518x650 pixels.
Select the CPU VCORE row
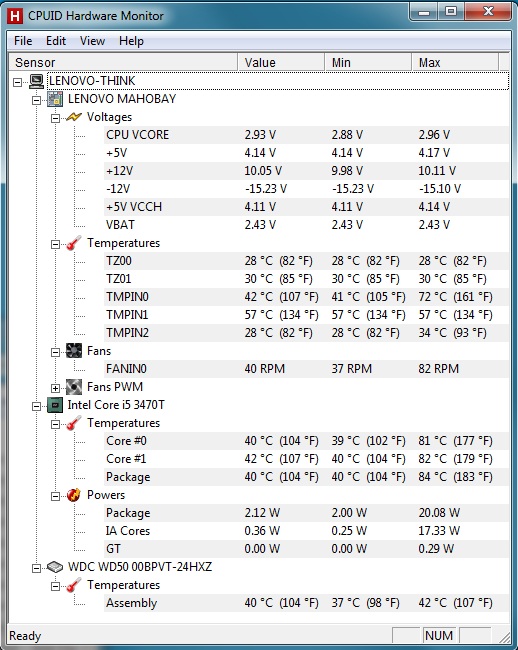pos(306,135)
